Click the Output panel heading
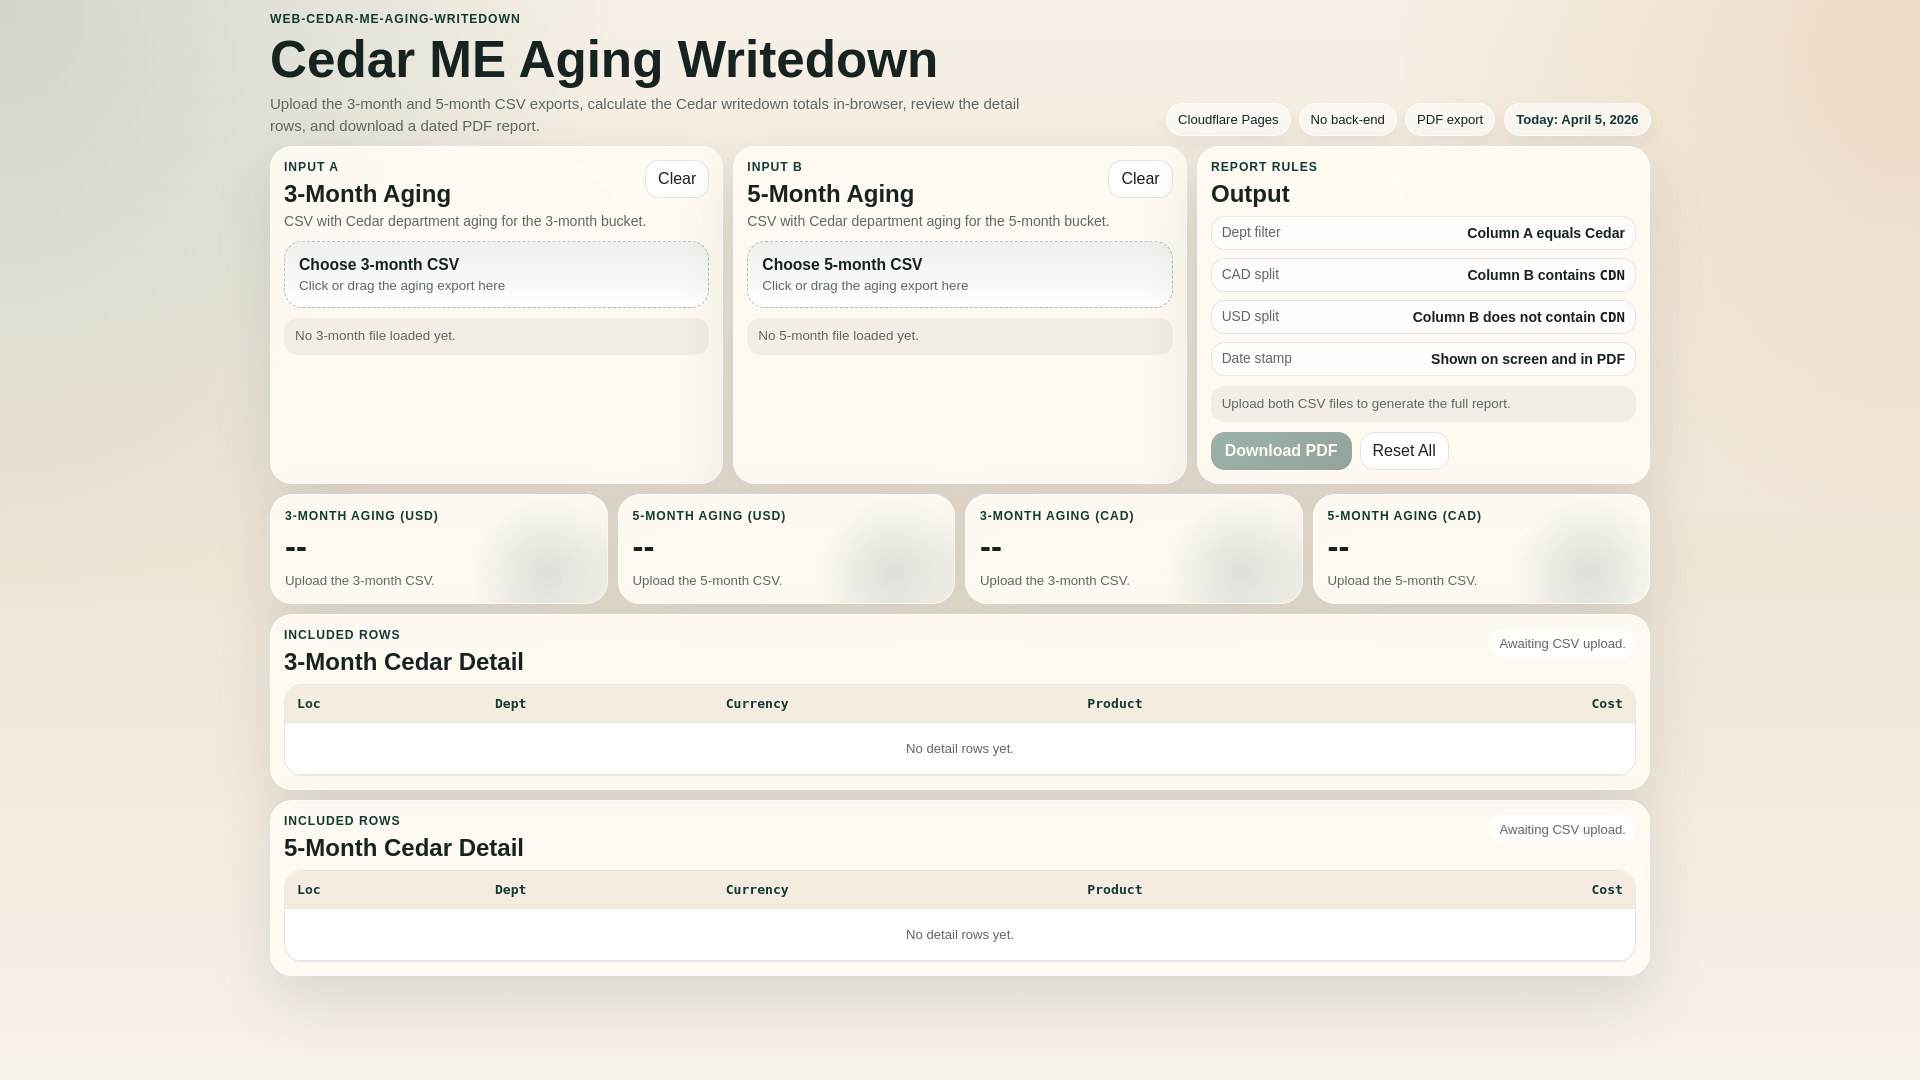Screen dimensions: 1920x1080 pyautogui.click(x=1250, y=194)
